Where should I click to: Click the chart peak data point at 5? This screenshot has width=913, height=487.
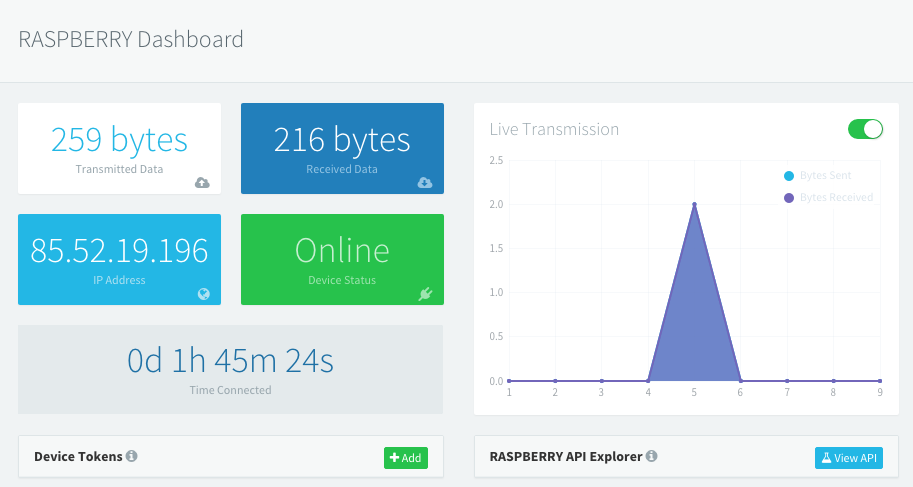point(694,204)
